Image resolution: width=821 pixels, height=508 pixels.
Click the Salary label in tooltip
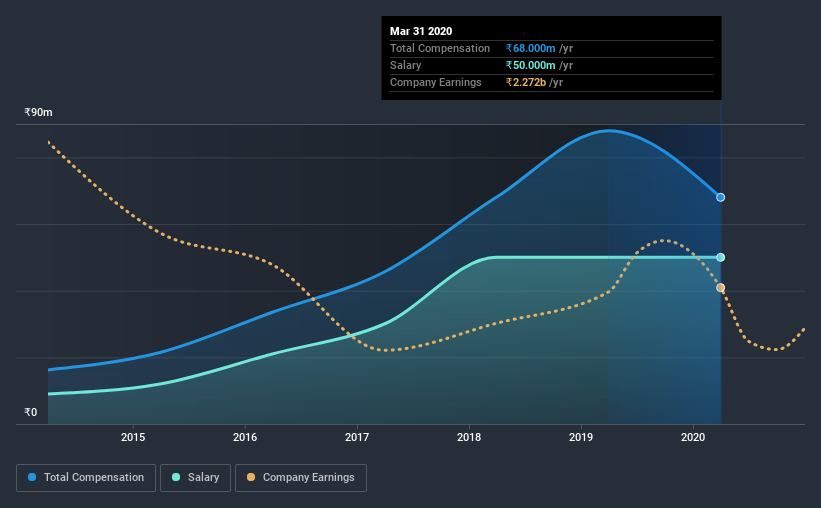(405, 65)
